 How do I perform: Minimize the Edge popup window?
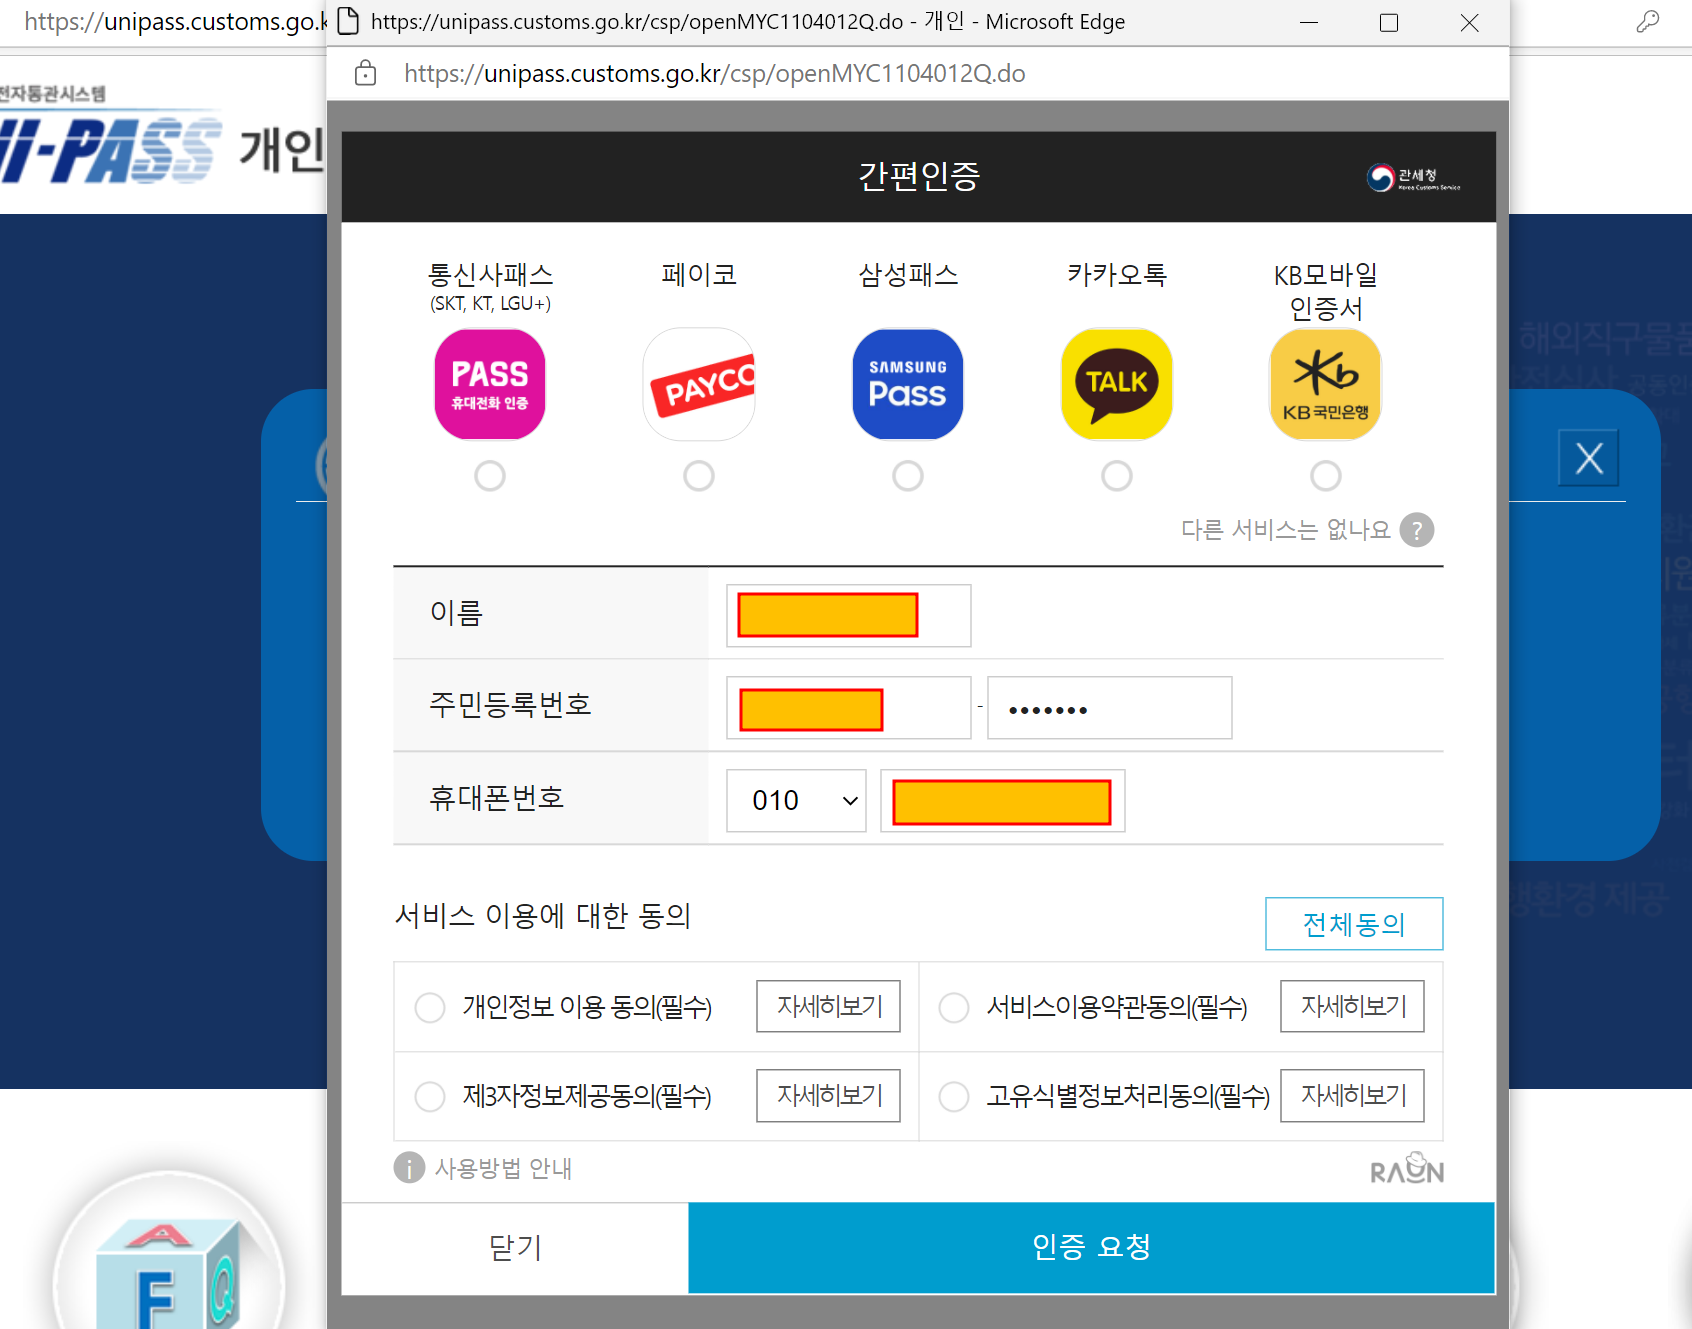(1309, 22)
